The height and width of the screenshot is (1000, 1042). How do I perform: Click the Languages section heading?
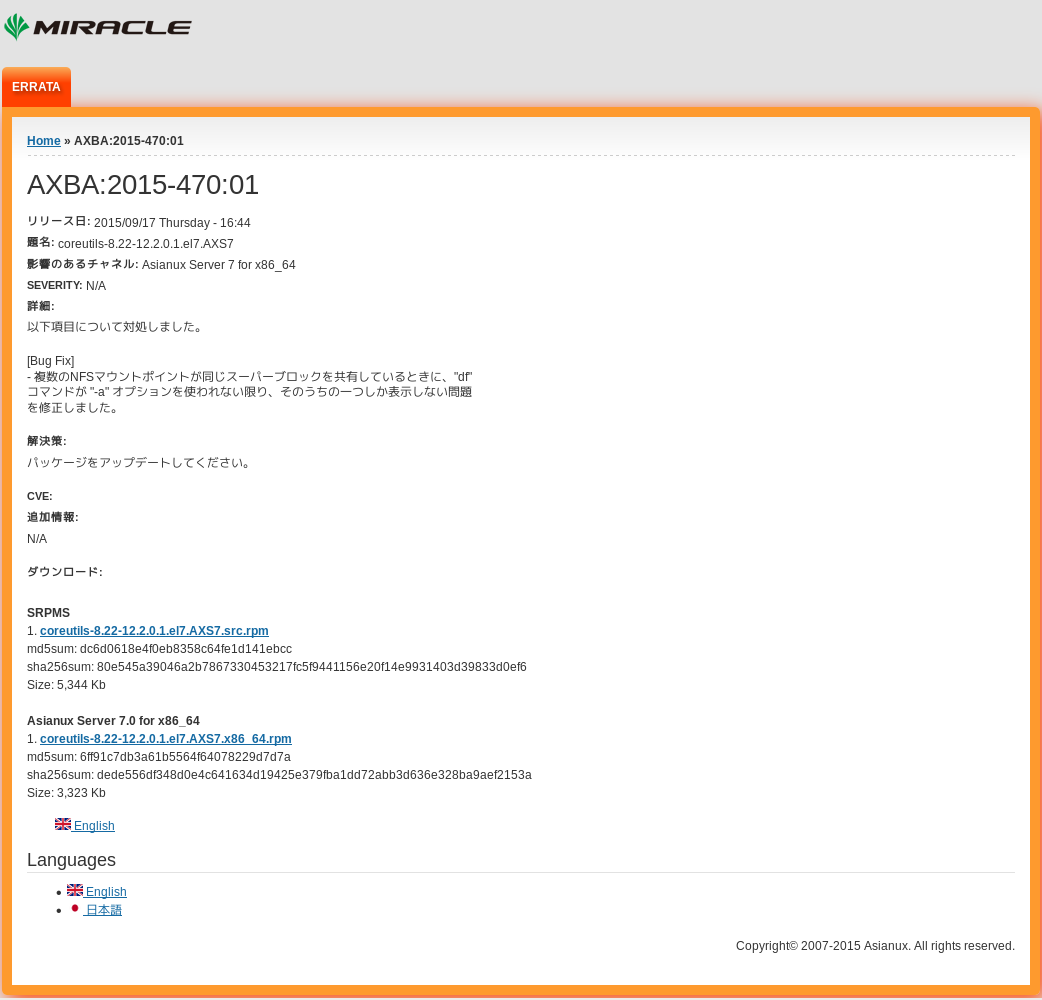pyautogui.click(x=71, y=860)
